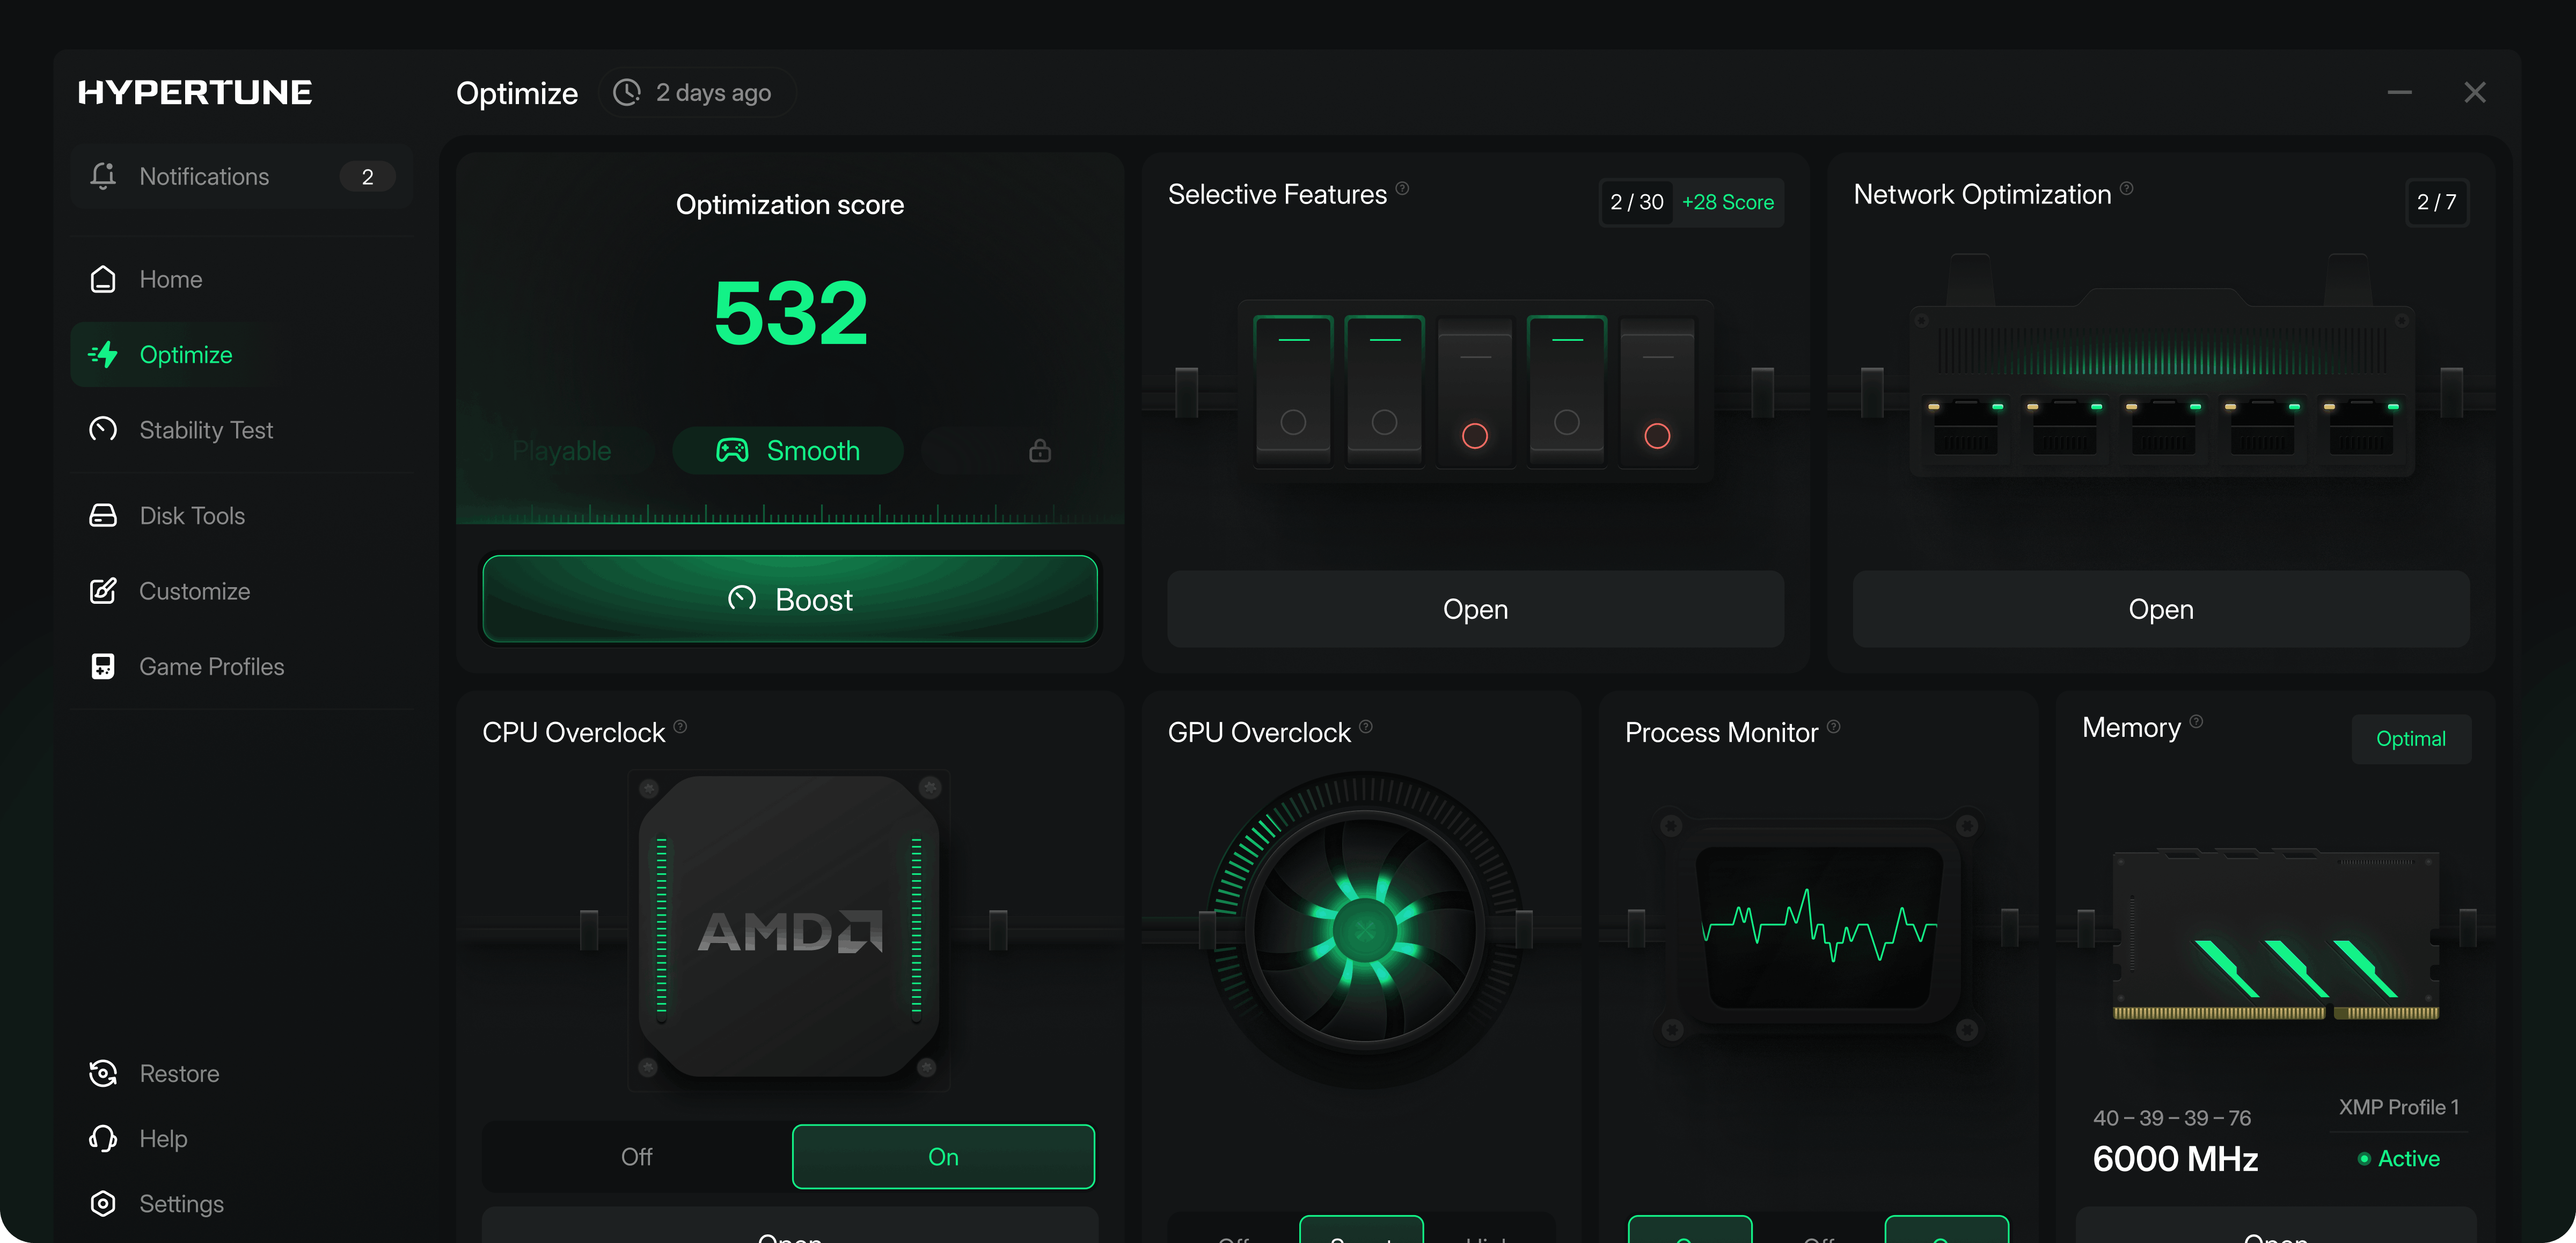Click the gauge icon inside Boost button
This screenshot has height=1243, width=2576.
742,598
